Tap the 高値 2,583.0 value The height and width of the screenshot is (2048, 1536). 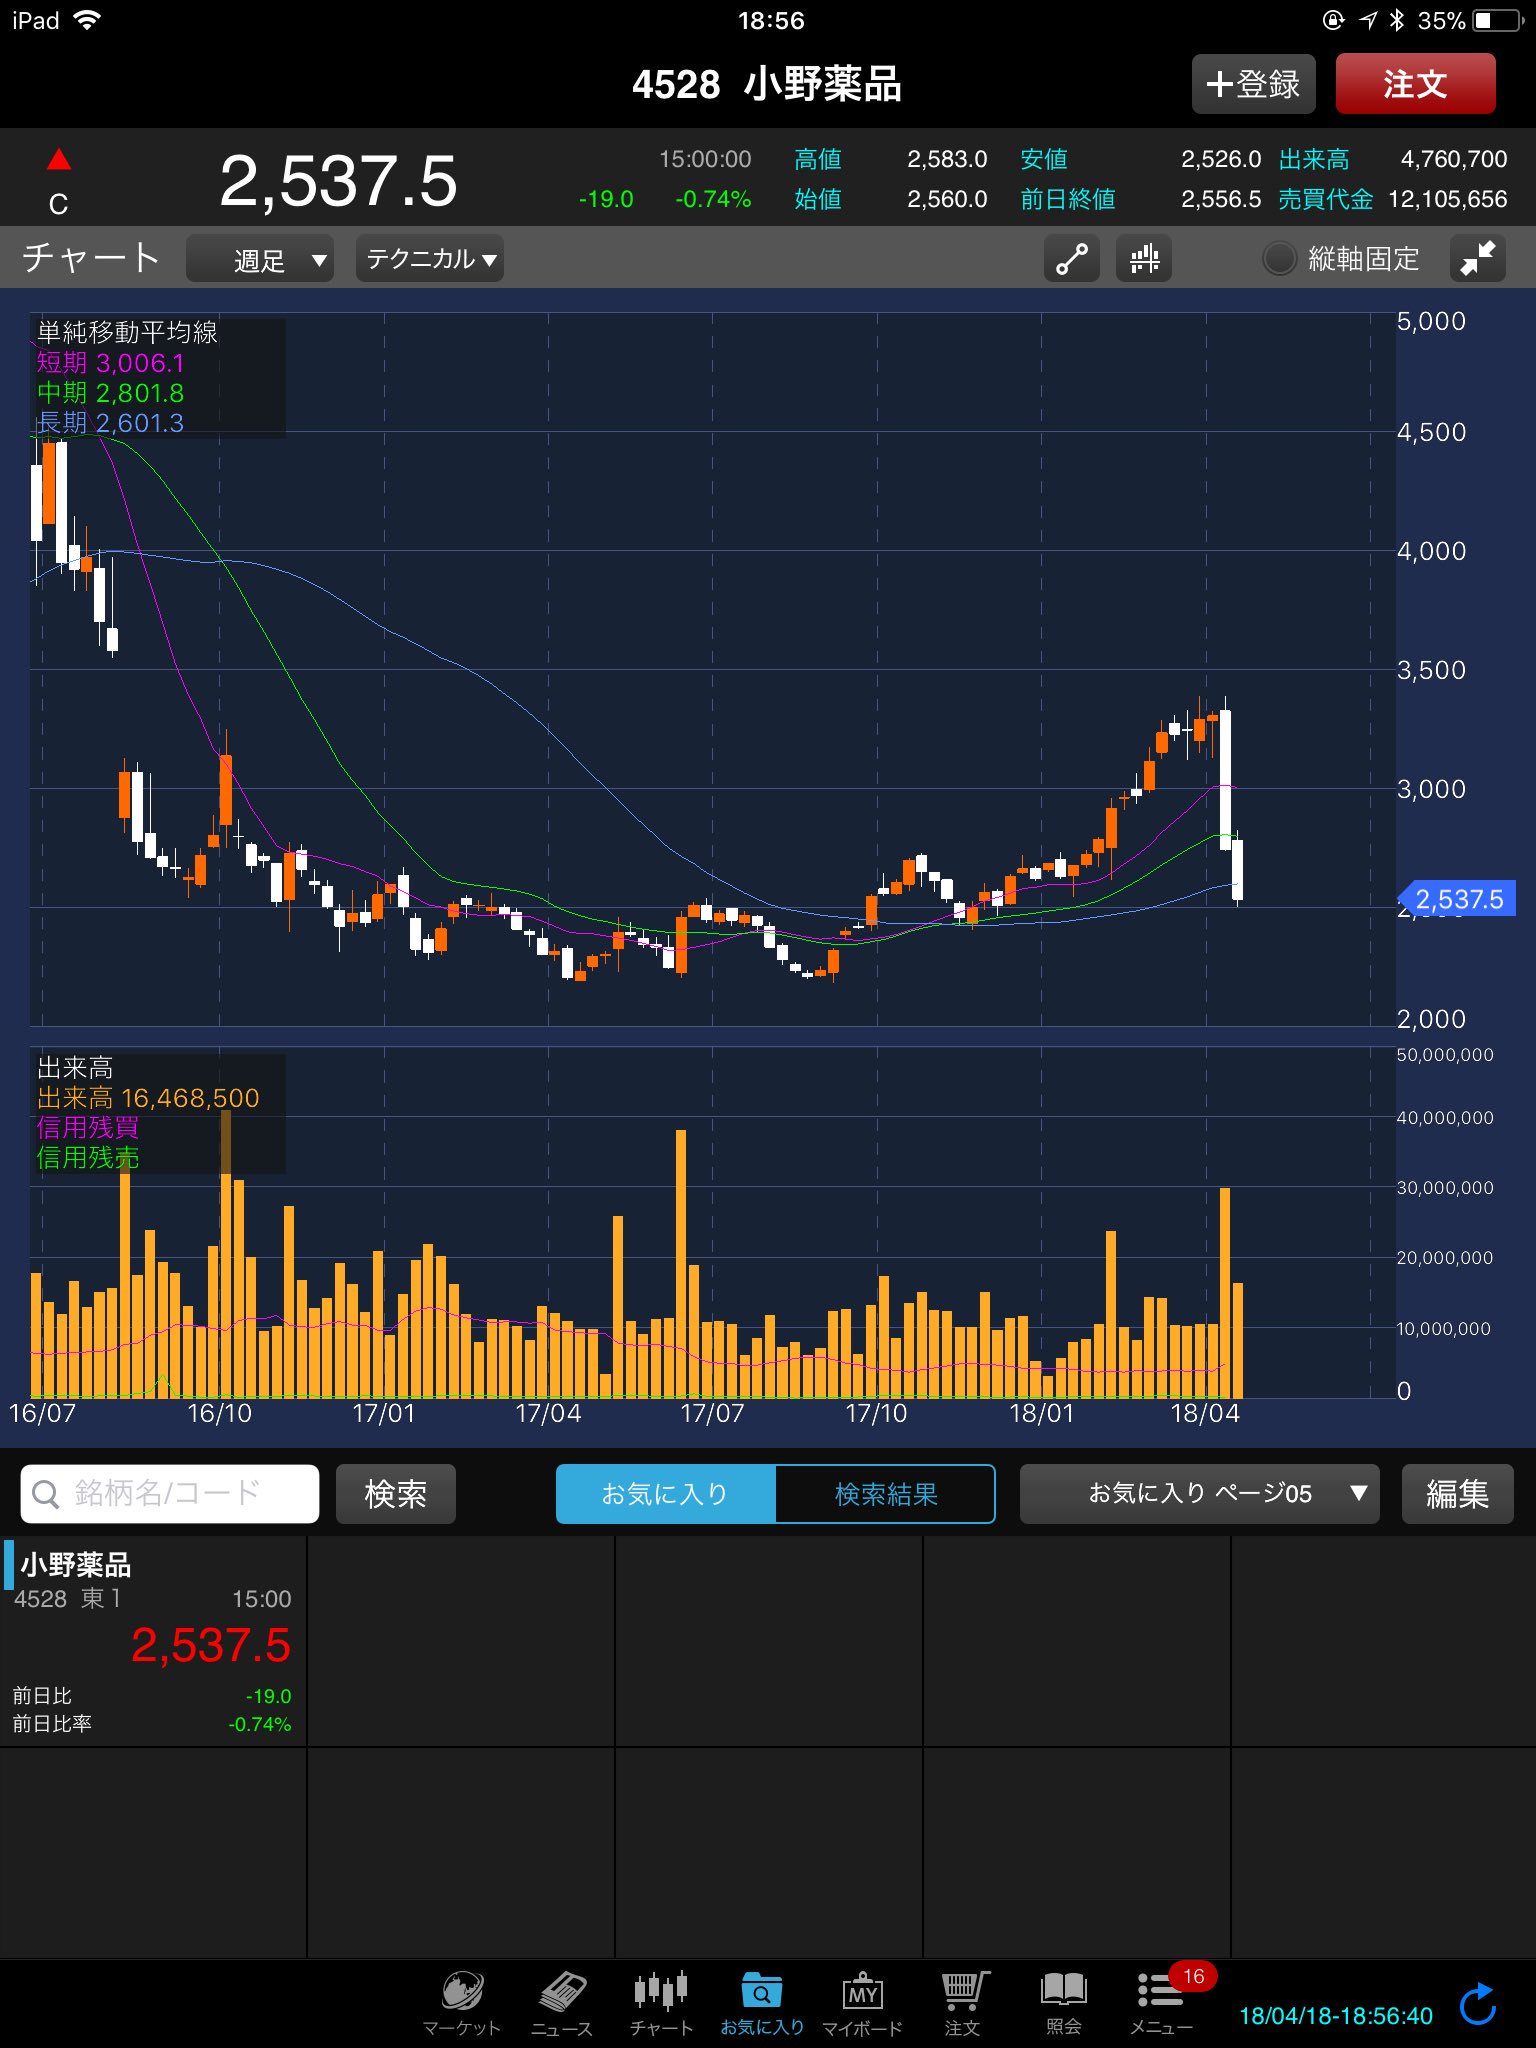(x=947, y=159)
